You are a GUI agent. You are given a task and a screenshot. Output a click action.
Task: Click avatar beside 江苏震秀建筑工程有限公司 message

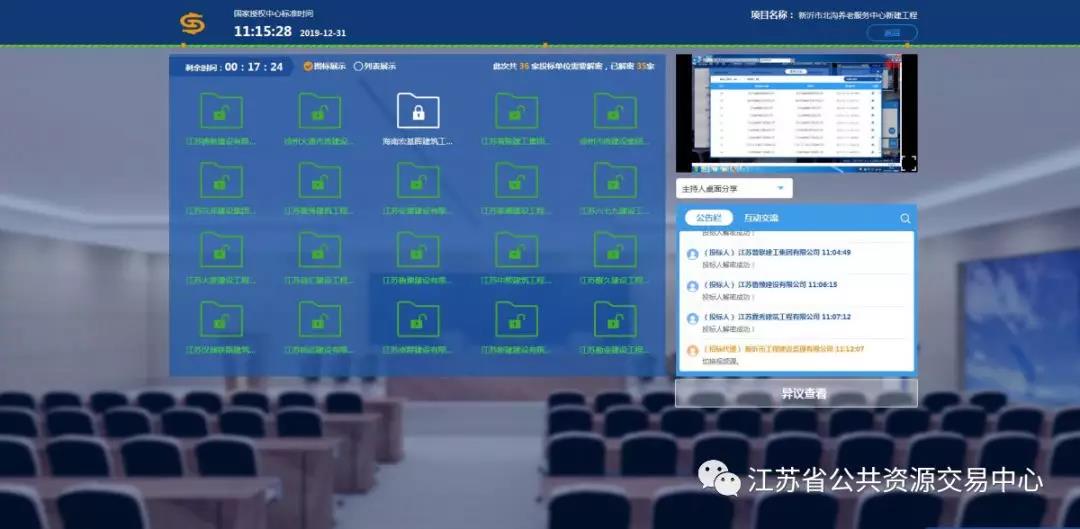click(x=692, y=318)
